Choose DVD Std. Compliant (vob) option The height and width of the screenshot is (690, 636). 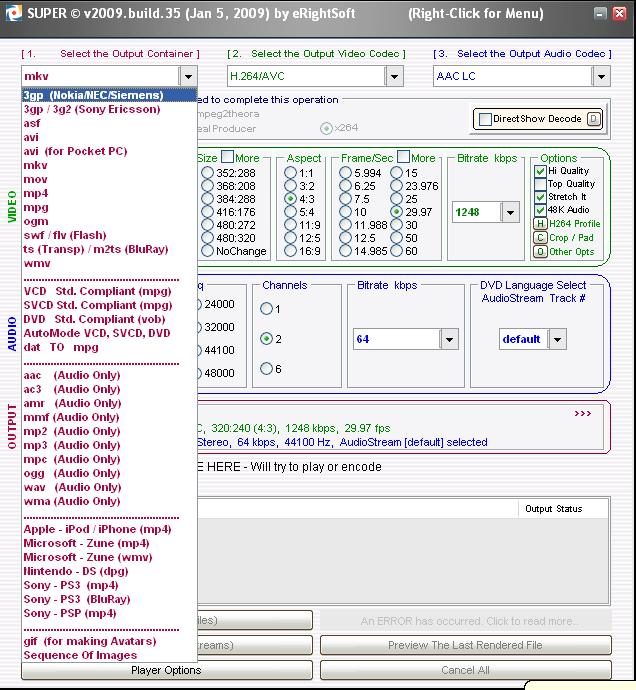pos(109,319)
